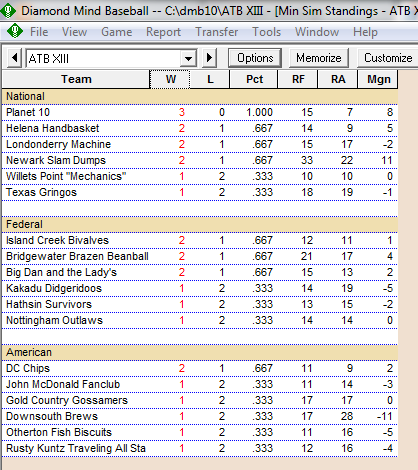The image size is (418, 470).
Task: Click DC Chips wins value 2
Action: tap(181, 368)
